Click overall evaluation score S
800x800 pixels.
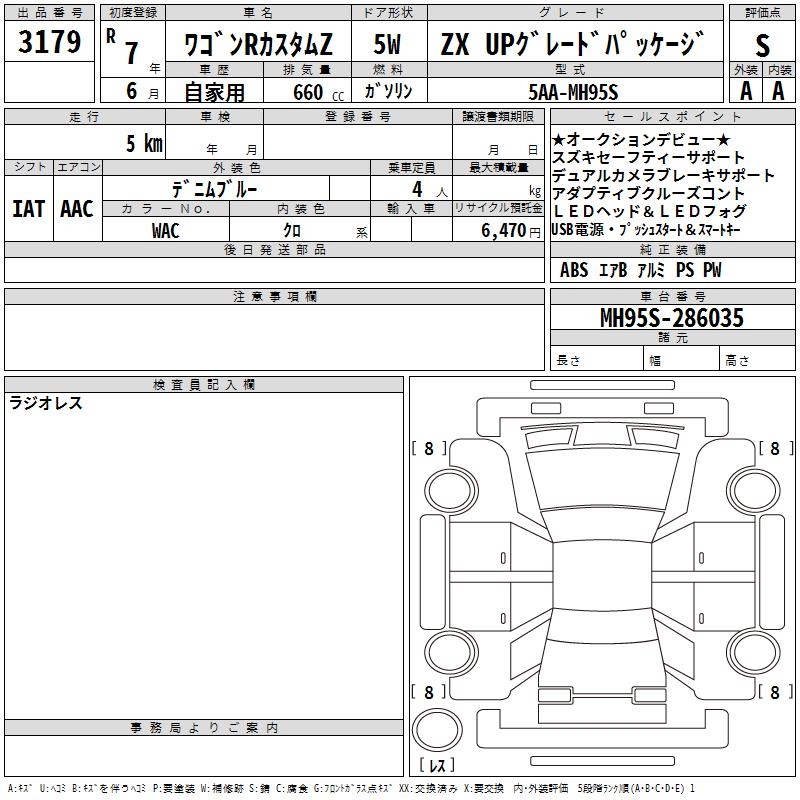762,45
